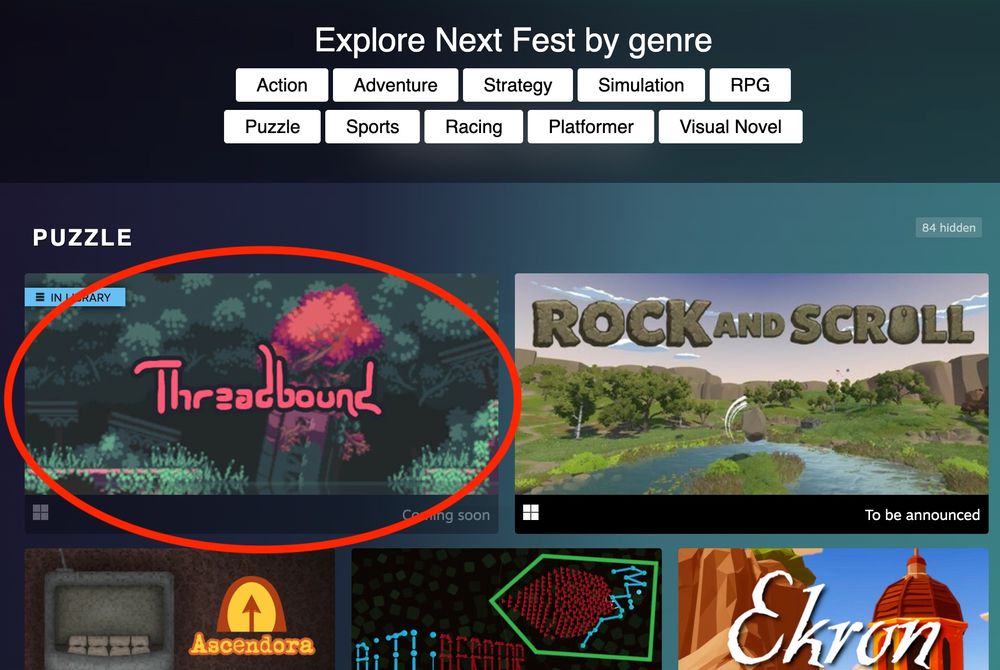Open the Ascendora game thumbnail
Image resolution: width=1000 pixels, height=670 pixels.
(x=180, y=609)
